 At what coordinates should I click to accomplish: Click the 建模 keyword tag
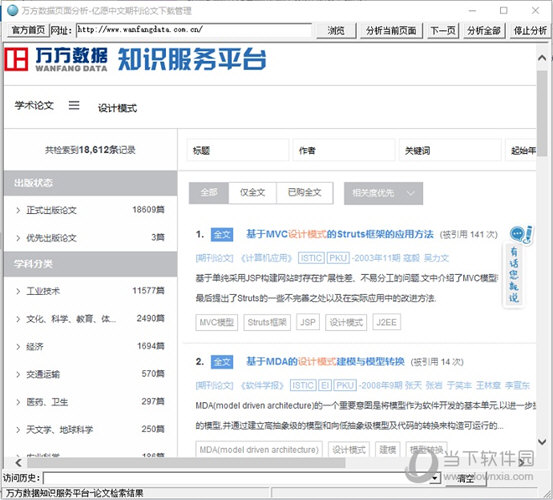point(388,450)
